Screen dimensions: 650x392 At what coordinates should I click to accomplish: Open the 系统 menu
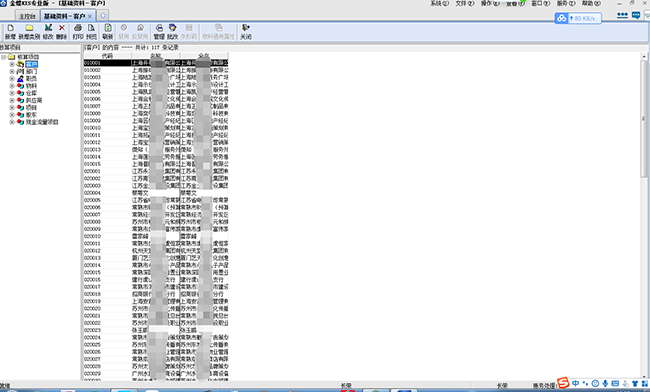[439, 3]
